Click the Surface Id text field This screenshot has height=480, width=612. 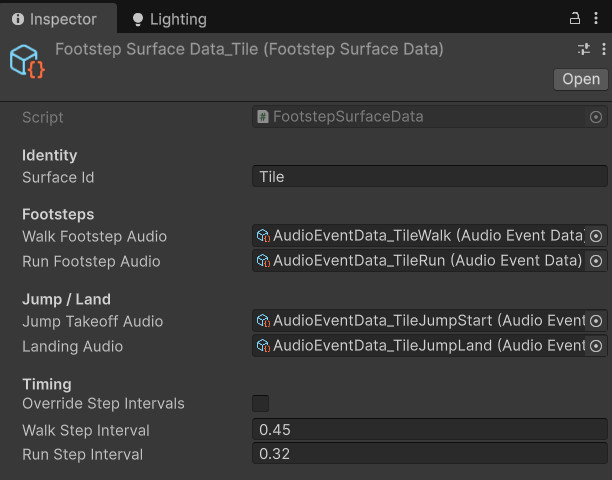click(x=430, y=176)
